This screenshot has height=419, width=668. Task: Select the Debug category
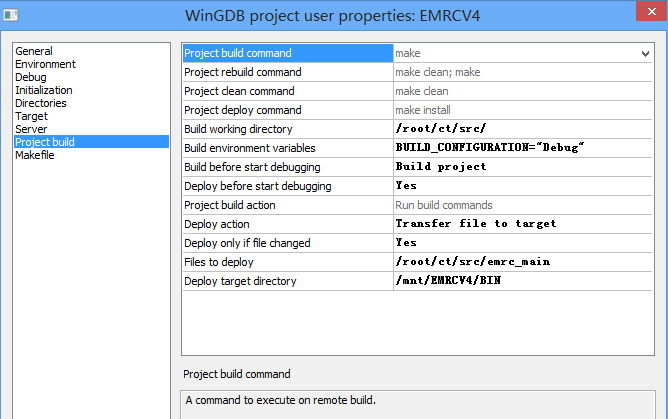click(31, 77)
